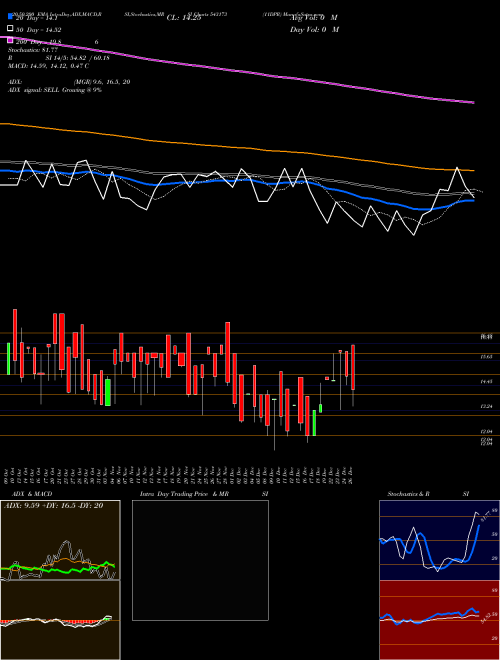Open the empty Intra Day Trading Price panel

click(200, 560)
